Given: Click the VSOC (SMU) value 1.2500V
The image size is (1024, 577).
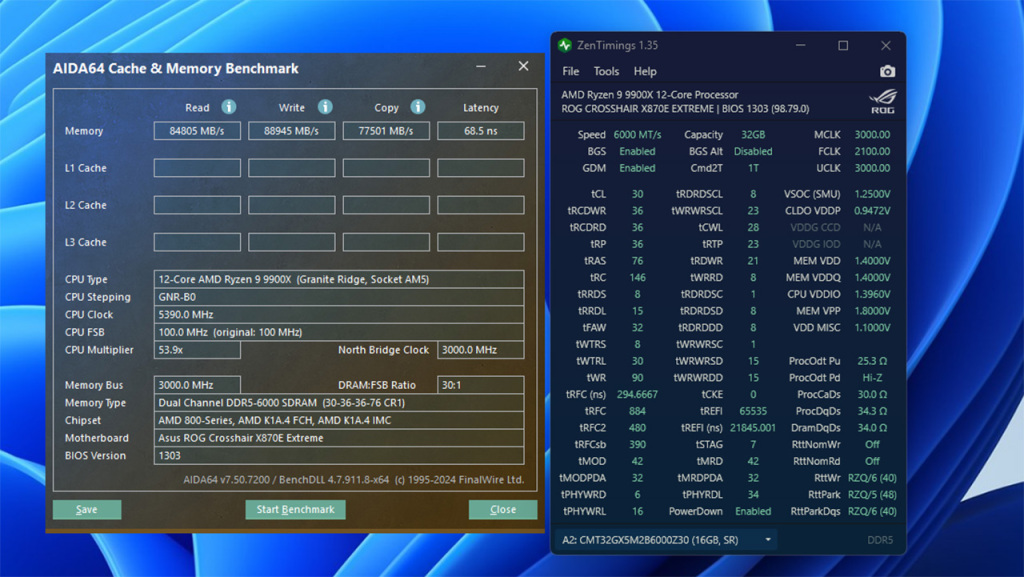Looking at the screenshot, I should [872, 194].
